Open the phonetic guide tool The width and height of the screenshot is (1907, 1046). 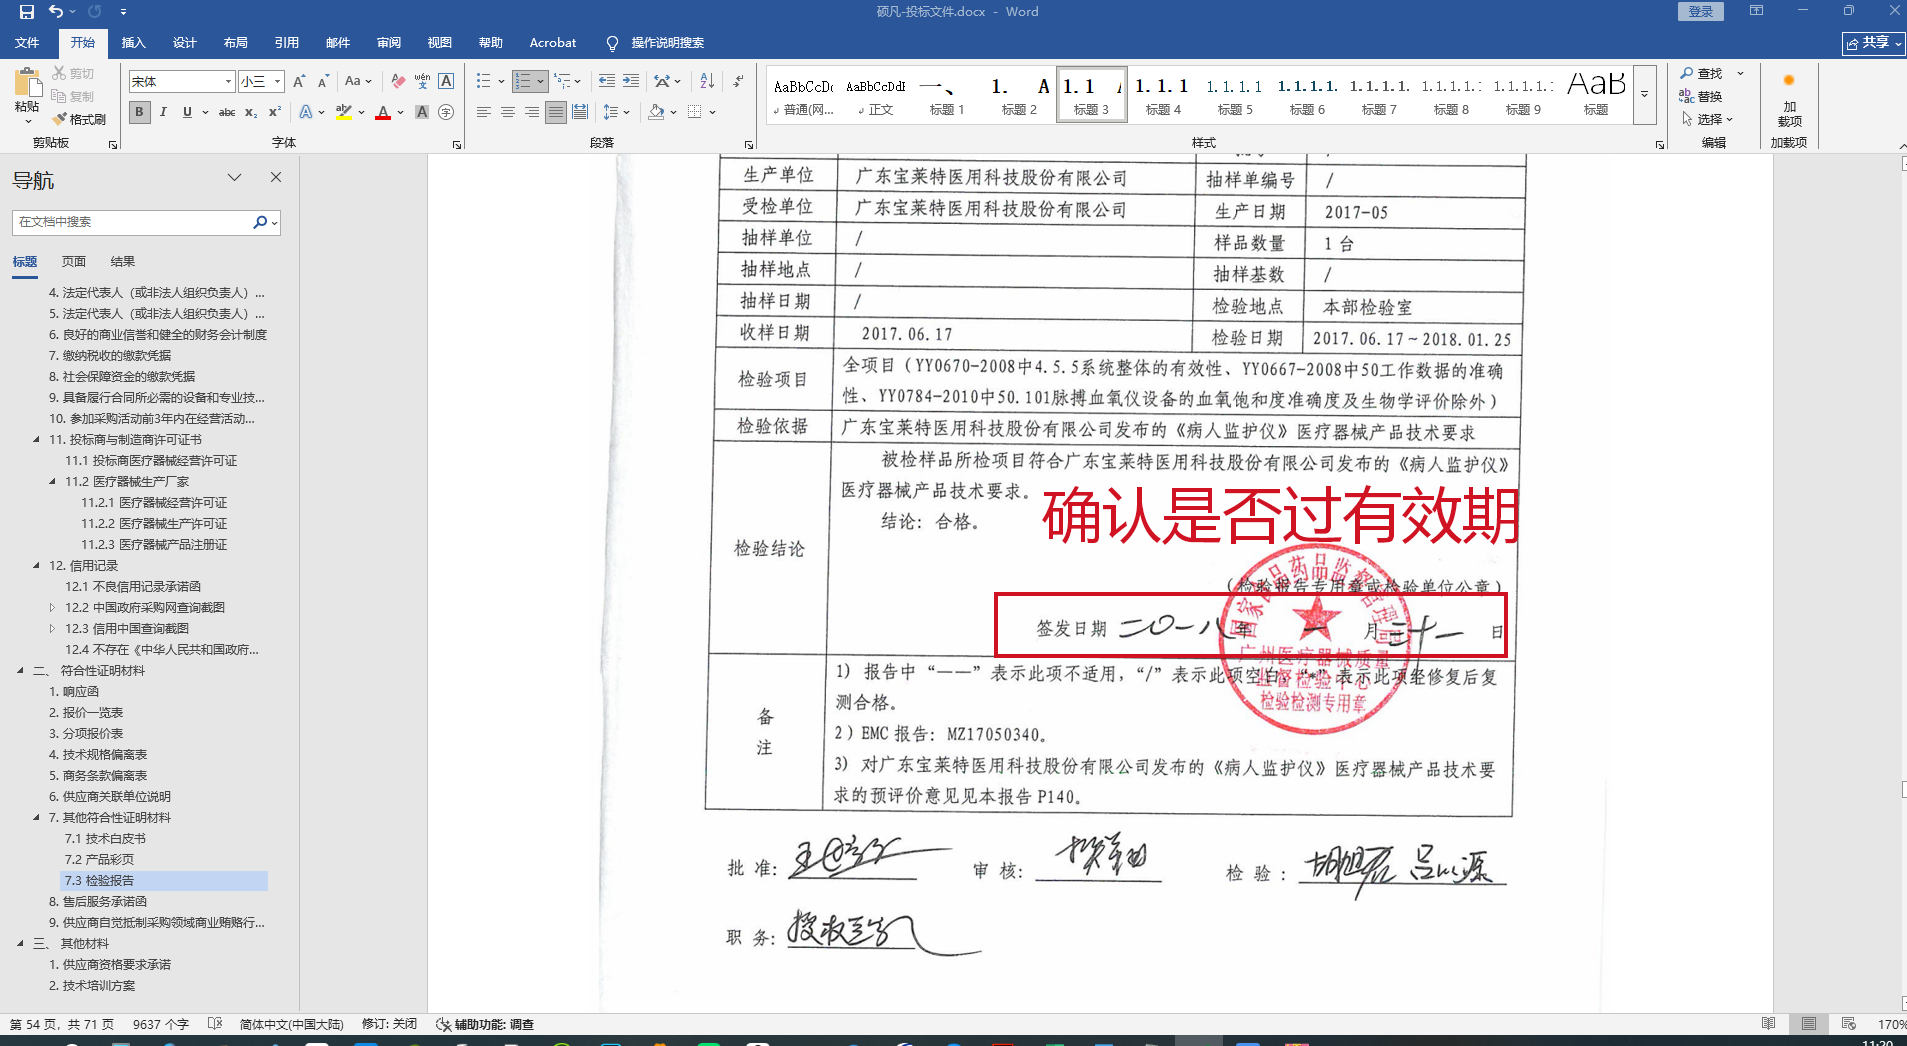point(422,81)
